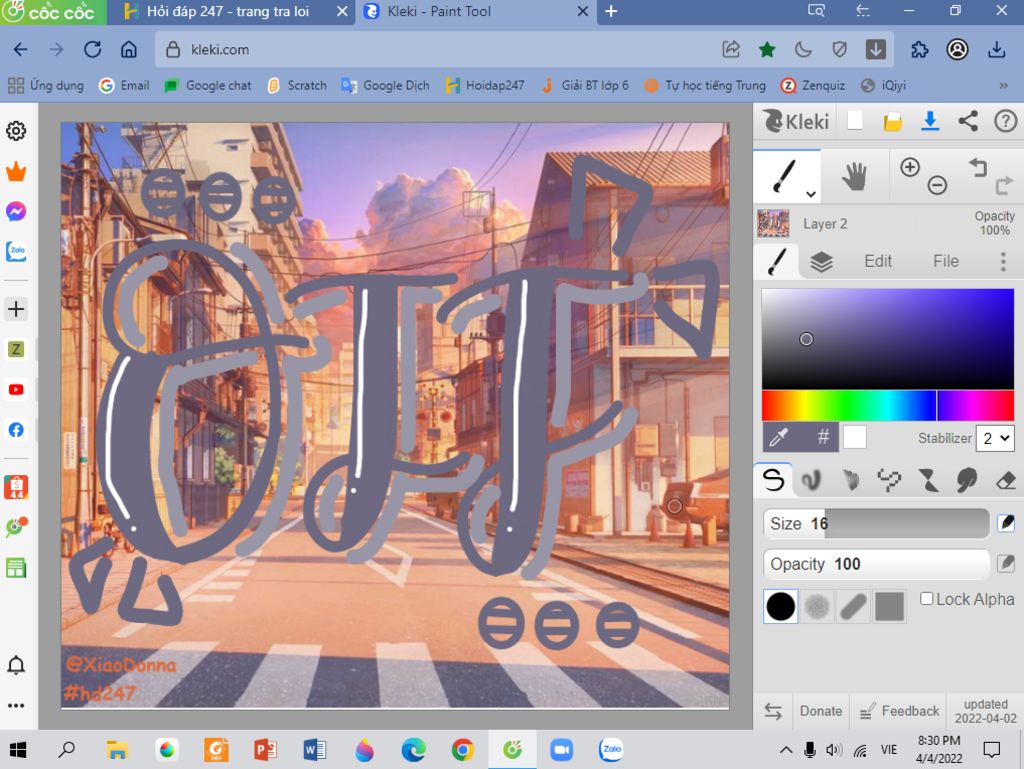Expand brush tool options chevron
Image resolution: width=1024 pixels, height=769 pixels.
(x=810, y=194)
